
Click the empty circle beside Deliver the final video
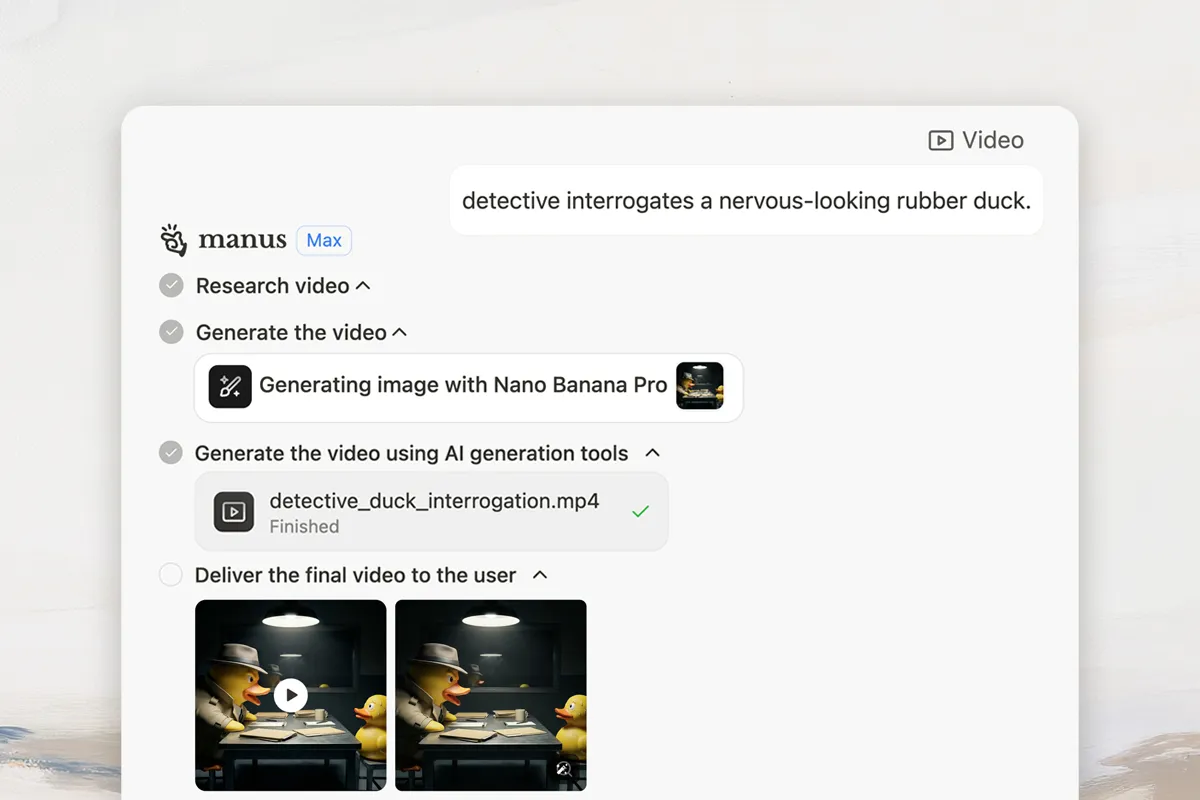[x=172, y=575]
